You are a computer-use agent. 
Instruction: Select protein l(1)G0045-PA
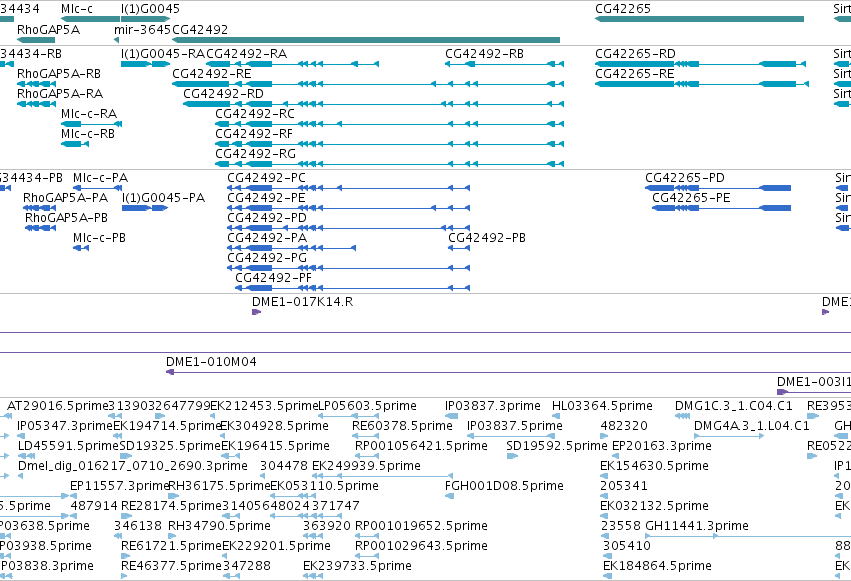pyautogui.click(x=145, y=208)
